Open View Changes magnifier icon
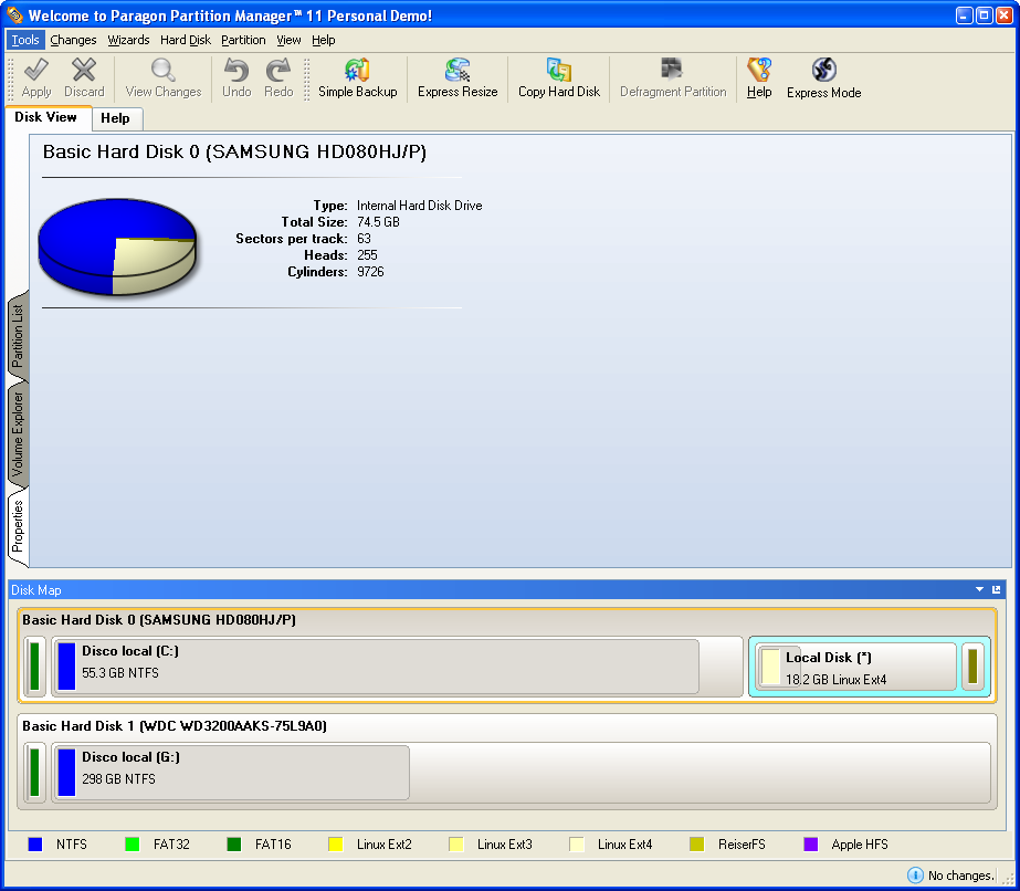The width and height of the screenshot is (1020, 891). click(163, 69)
